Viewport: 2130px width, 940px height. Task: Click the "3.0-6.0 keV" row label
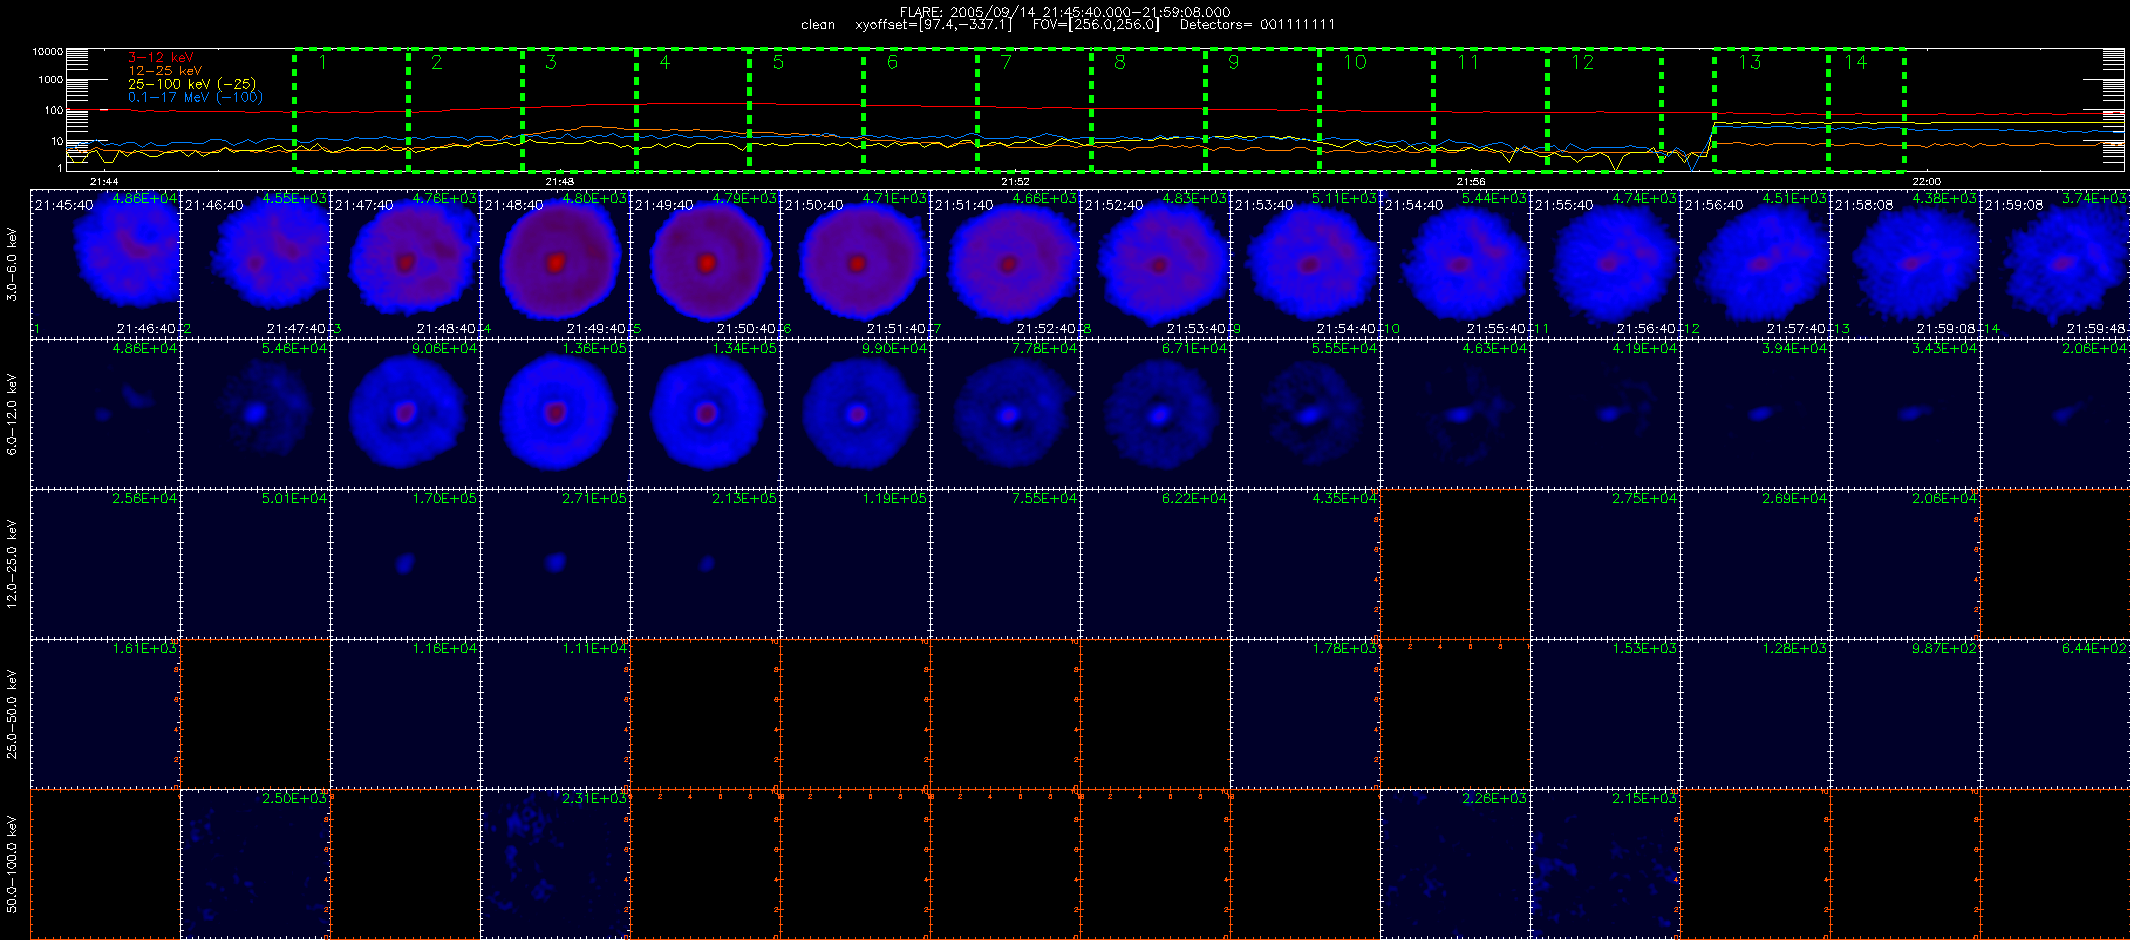point(12,264)
